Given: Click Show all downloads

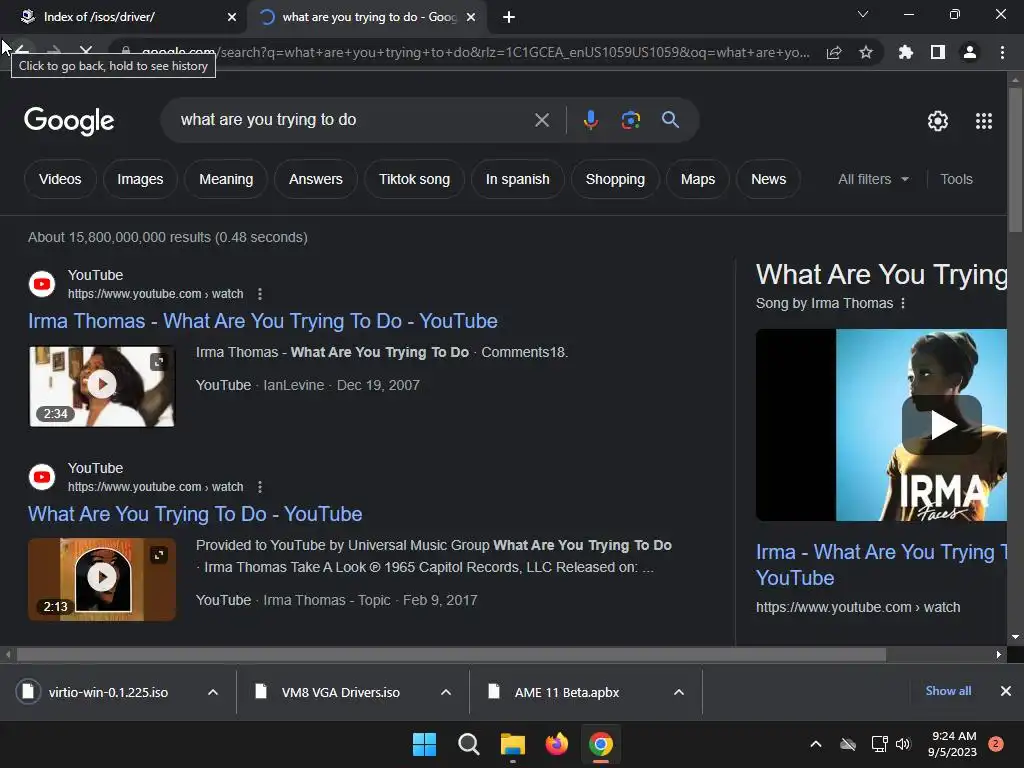Looking at the screenshot, I should coord(948,691).
